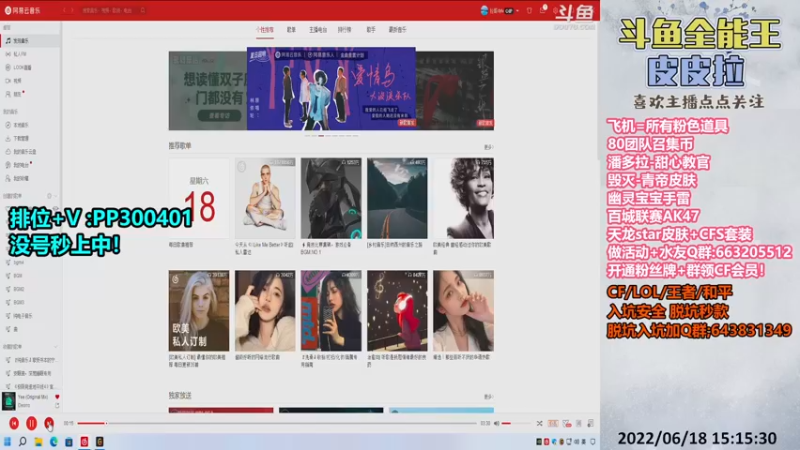Open 私人FM in the sidebar

tap(30, 54)
